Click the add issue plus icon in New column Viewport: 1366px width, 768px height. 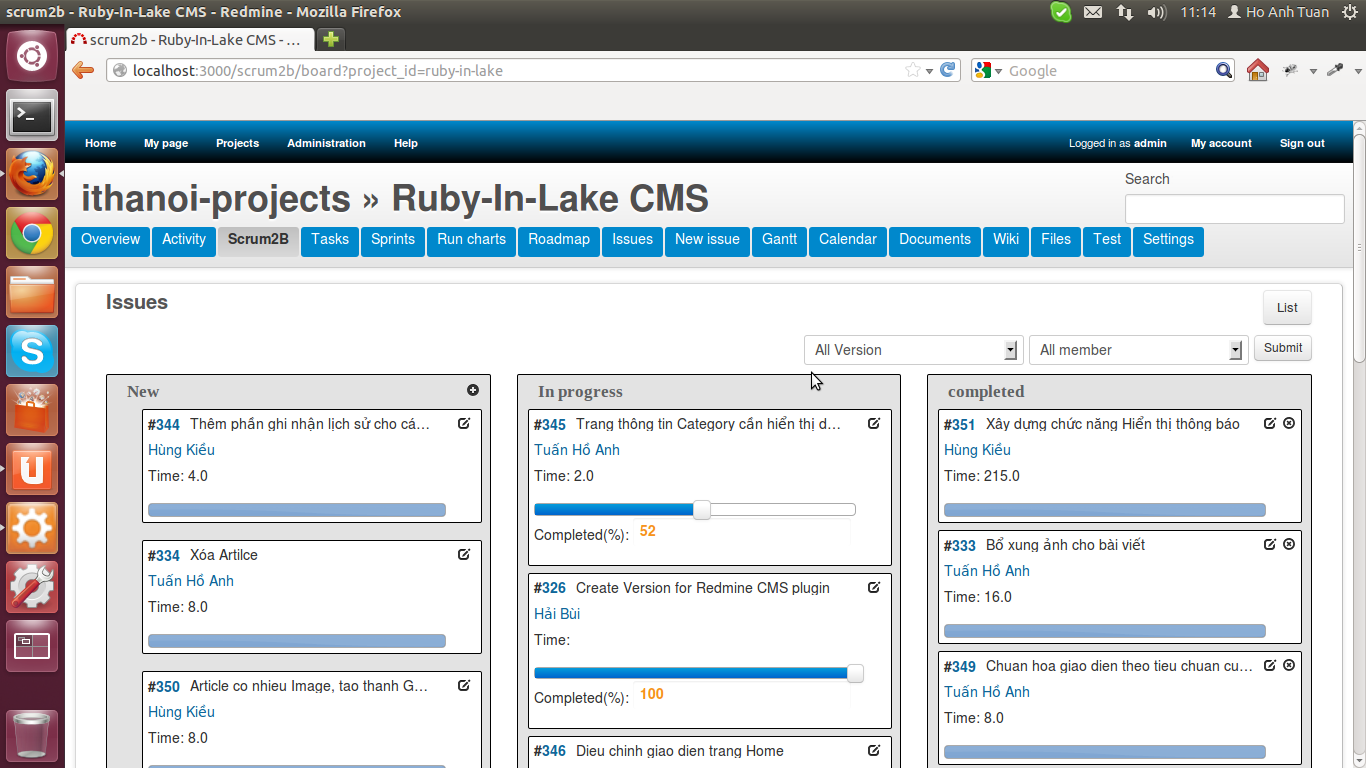(473, 391)
